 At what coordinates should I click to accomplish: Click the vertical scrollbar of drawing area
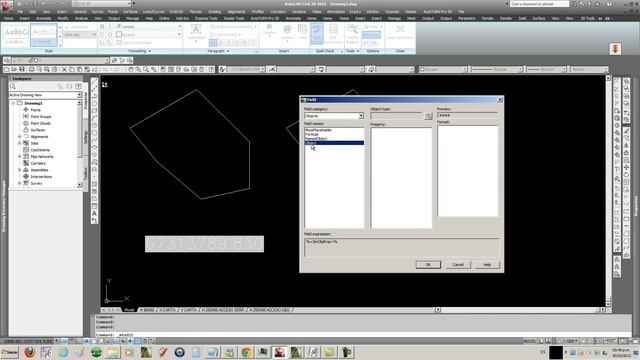click(608, 190)
